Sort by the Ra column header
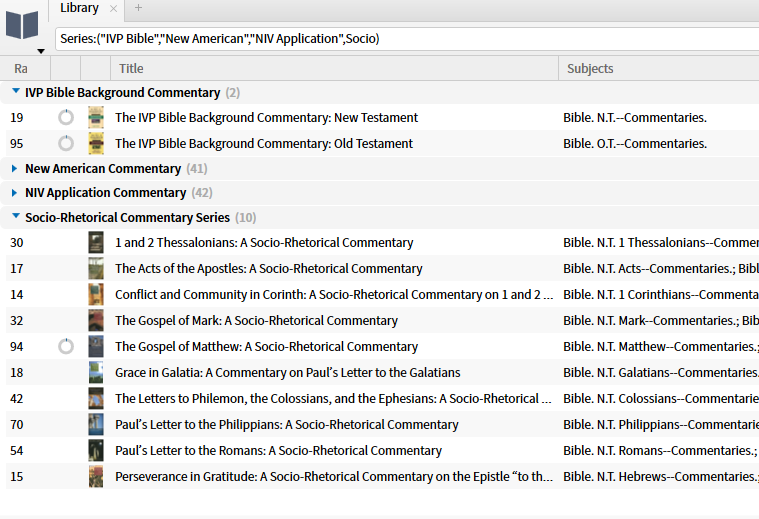 tap(21, 69)
